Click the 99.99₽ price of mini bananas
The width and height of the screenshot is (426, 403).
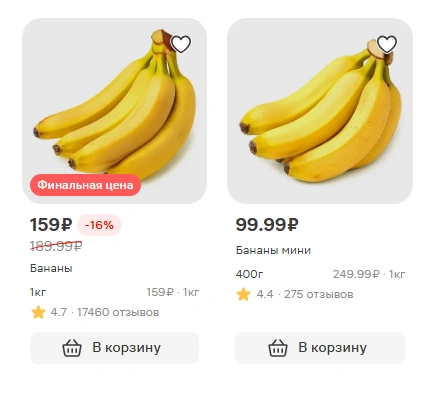click(x=267, y=224)
